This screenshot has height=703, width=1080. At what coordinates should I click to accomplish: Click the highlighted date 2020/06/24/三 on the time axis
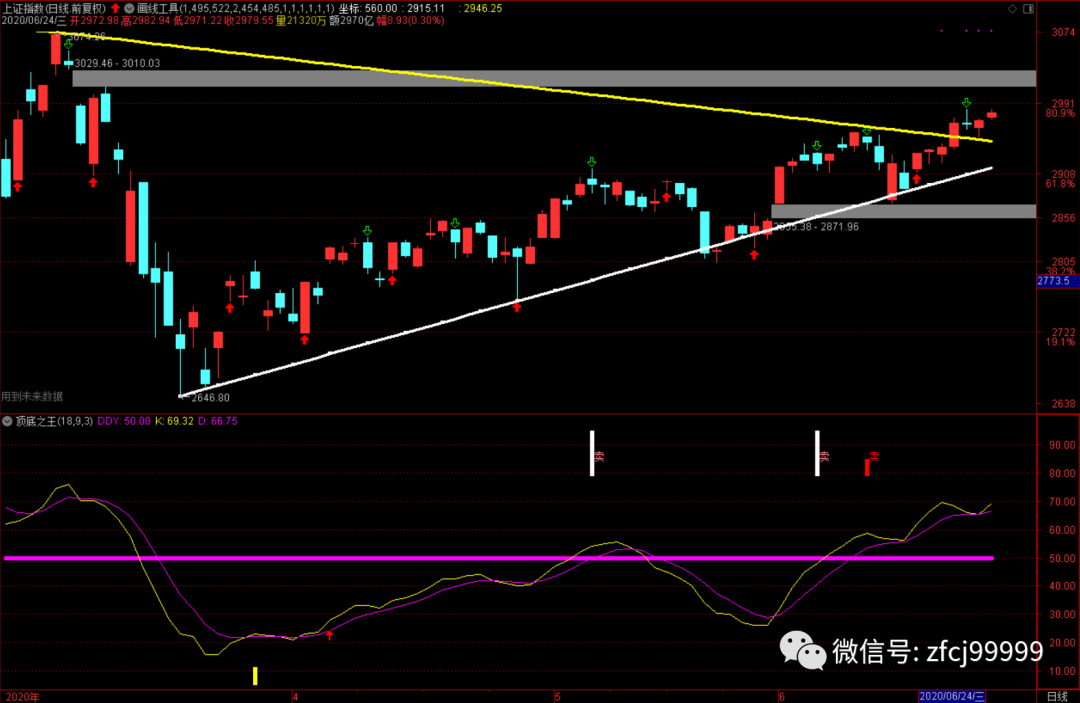[952, 696]
